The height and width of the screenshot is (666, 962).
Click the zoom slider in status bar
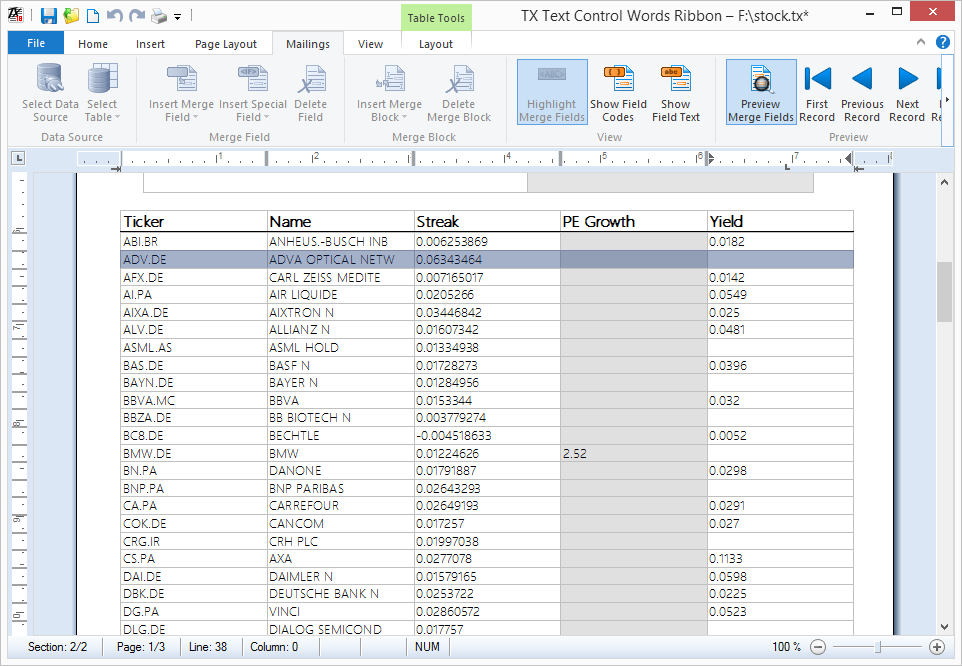[x=877, y=647]
